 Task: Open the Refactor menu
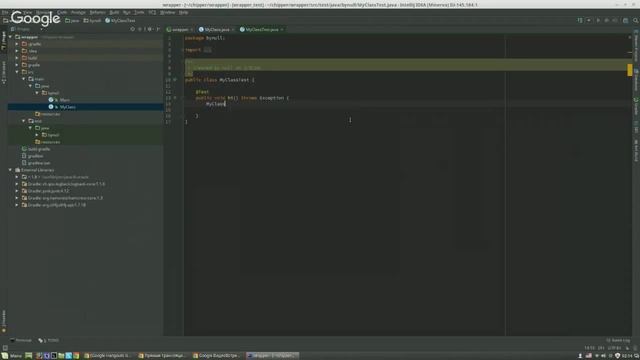click(x=97, y=12)
